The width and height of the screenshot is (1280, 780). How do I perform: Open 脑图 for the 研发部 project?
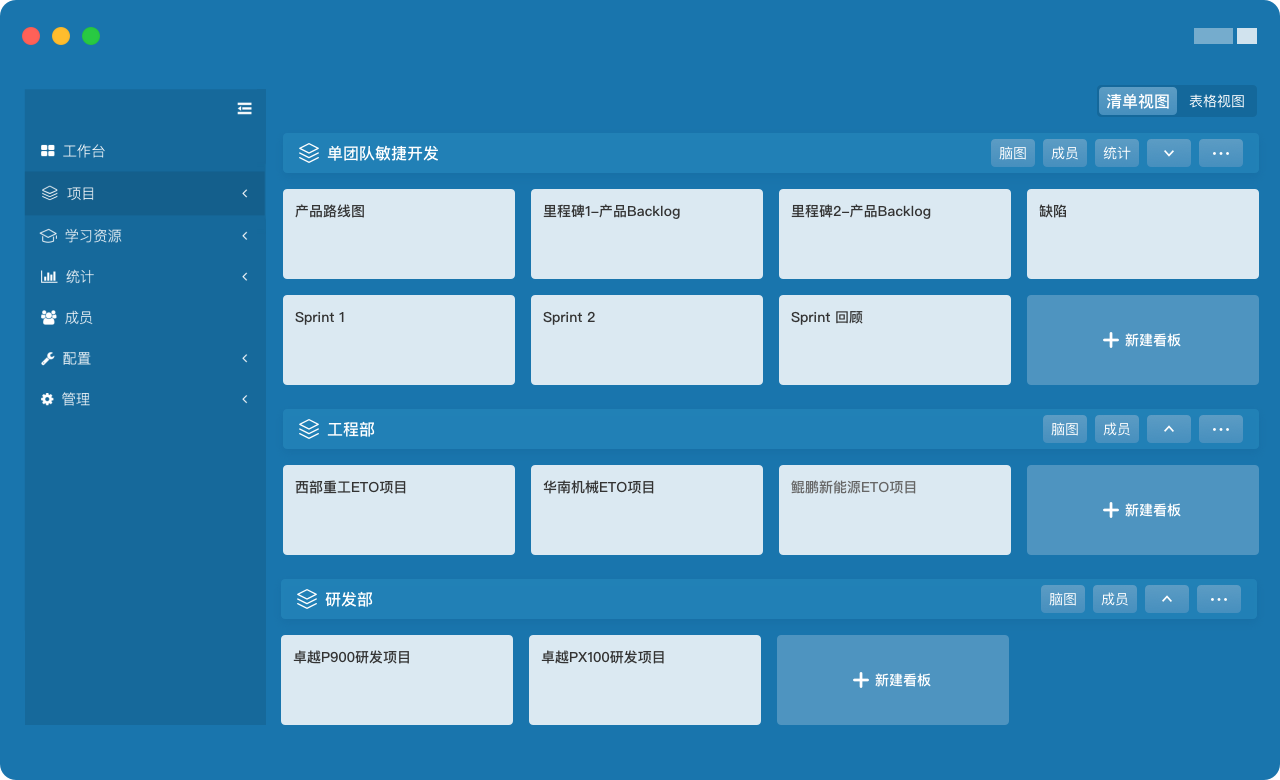click(1062, 599)
